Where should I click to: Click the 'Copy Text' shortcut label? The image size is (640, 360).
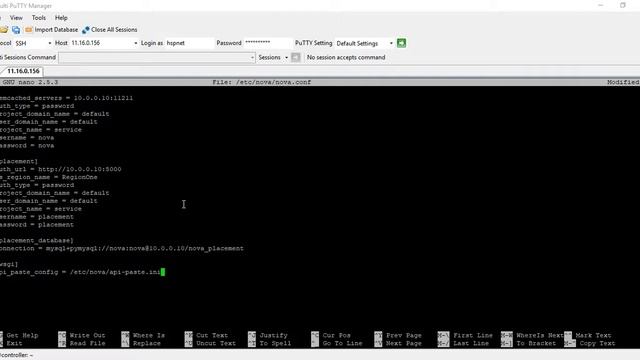[x=597, y=343]
